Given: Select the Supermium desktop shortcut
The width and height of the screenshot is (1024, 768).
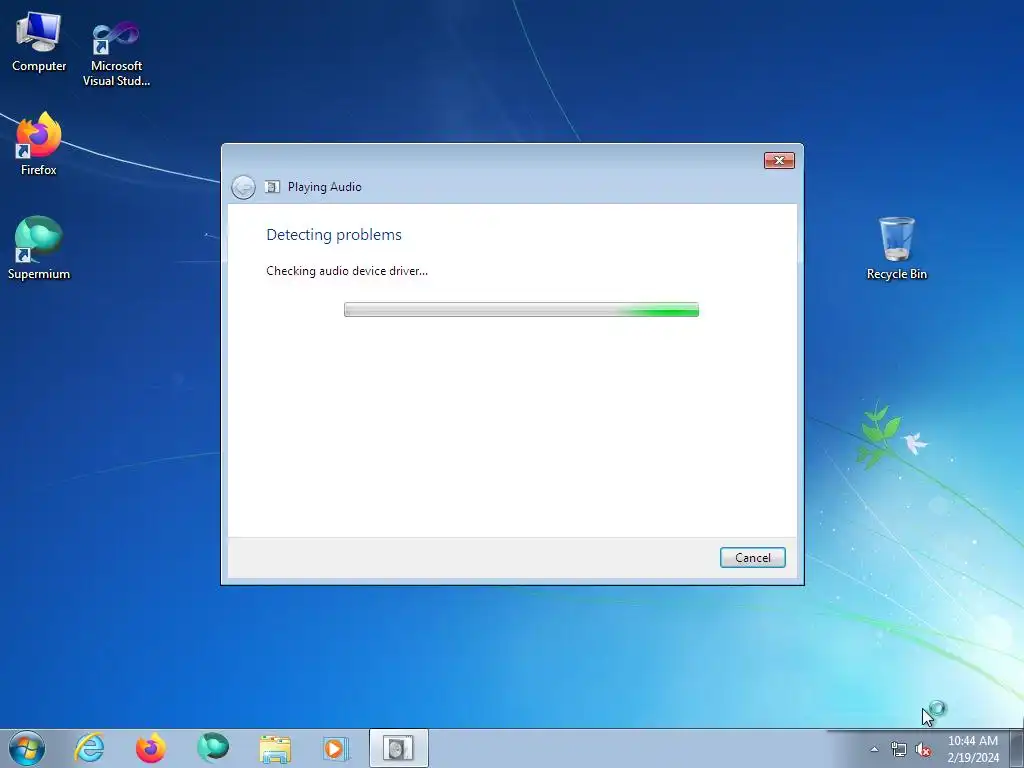Looking at the screenshot, I should tap(39, 248).
